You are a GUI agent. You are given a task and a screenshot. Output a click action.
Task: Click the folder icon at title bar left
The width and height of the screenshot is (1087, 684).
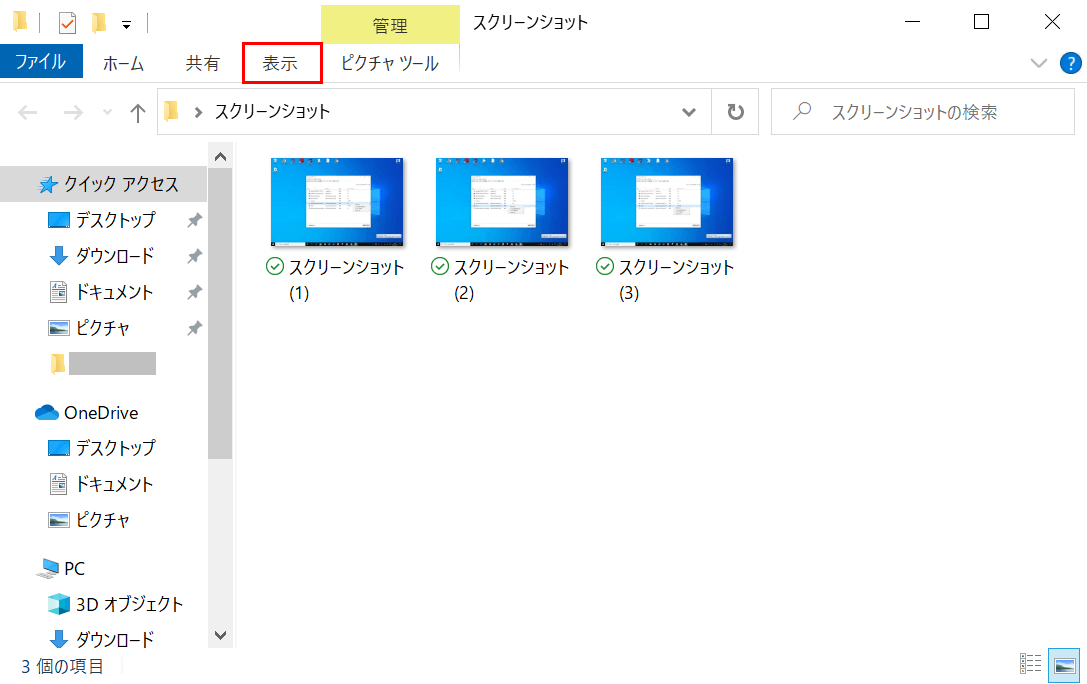[x=20, y=22]
